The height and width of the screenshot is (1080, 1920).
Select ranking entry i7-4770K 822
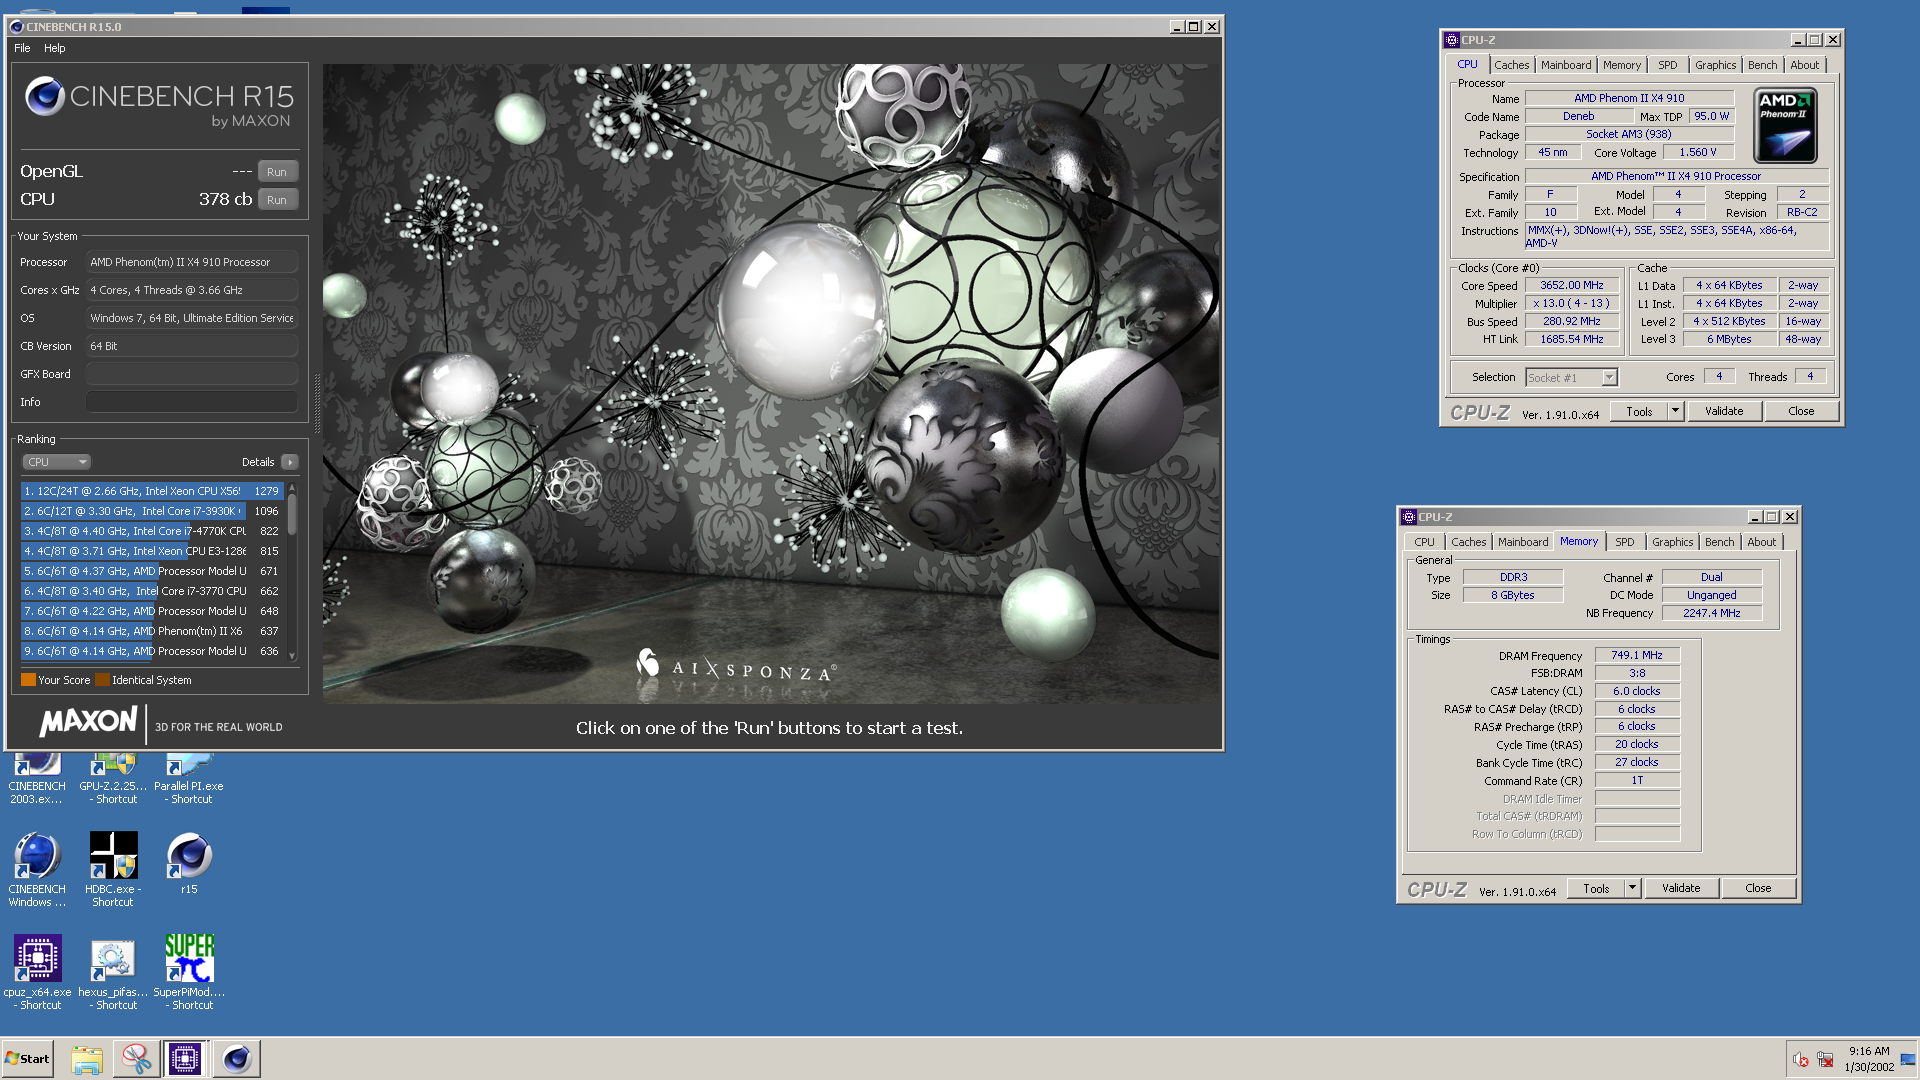153,531
